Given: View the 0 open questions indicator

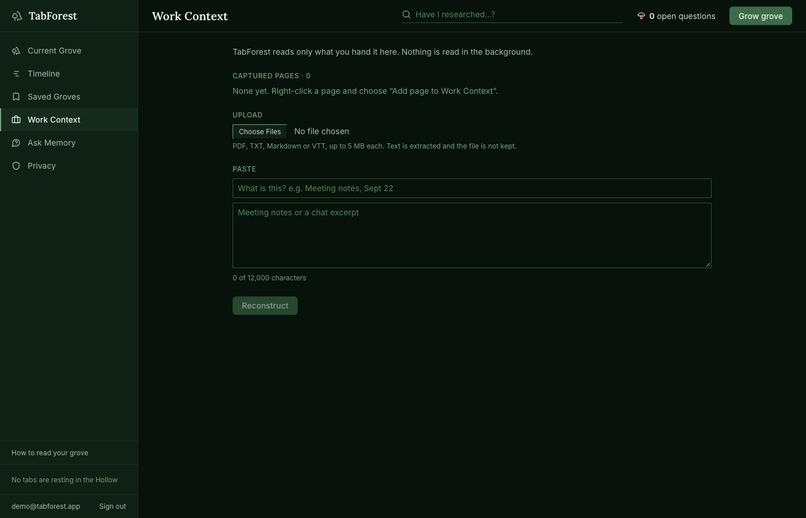Looking at the screenshot, I should point(676,16).
